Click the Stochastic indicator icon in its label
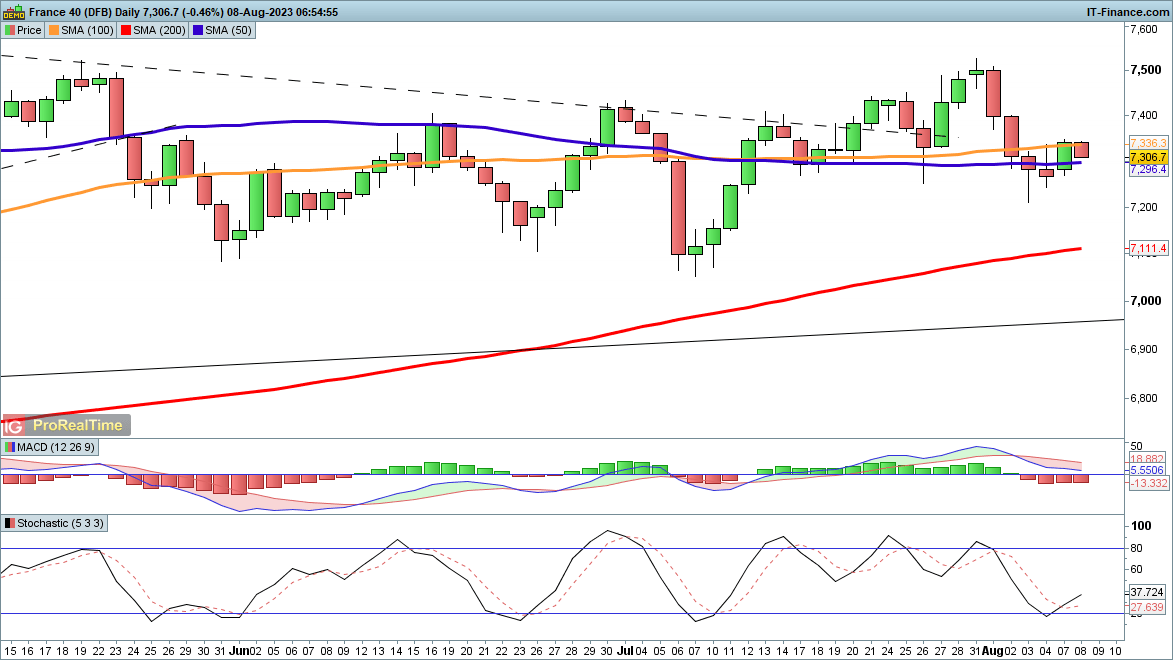 click(x=10, y=523)
